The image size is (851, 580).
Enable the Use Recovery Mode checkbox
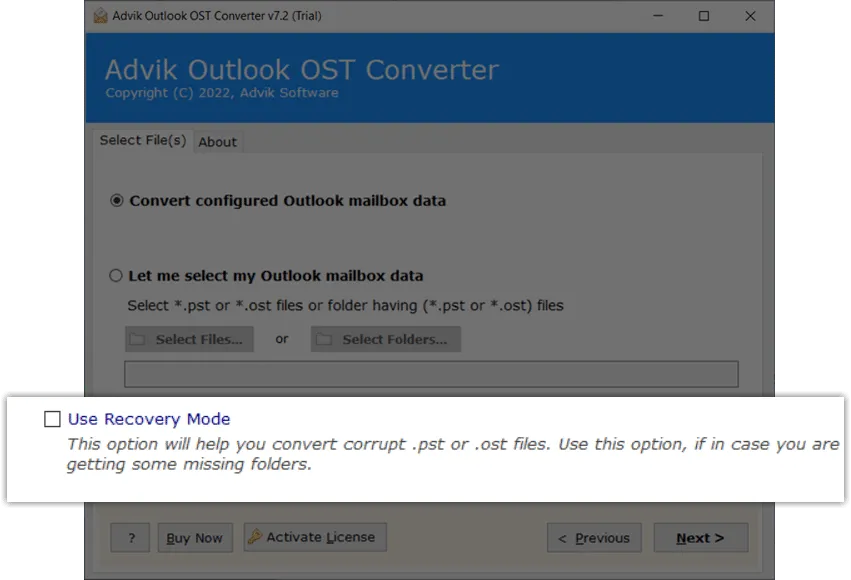(x=52, y=420)
